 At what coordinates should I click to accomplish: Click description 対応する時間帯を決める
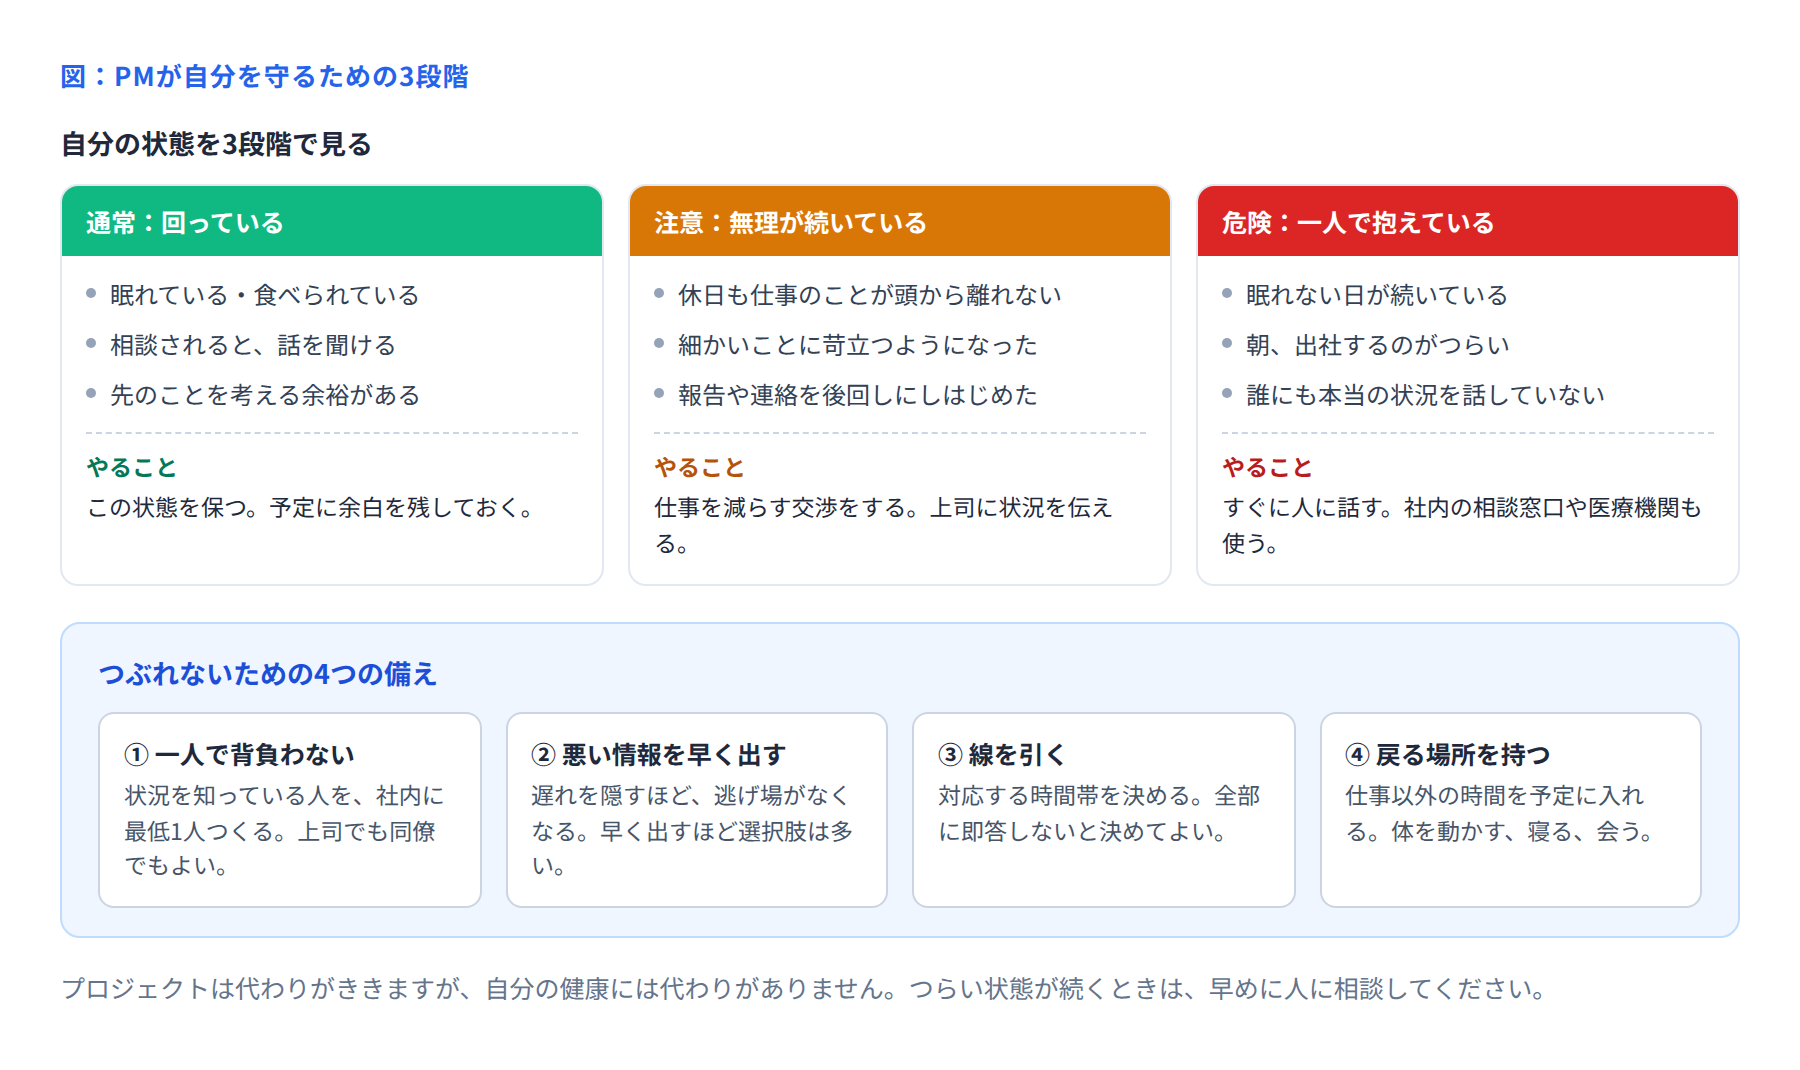pos(1099,813)
